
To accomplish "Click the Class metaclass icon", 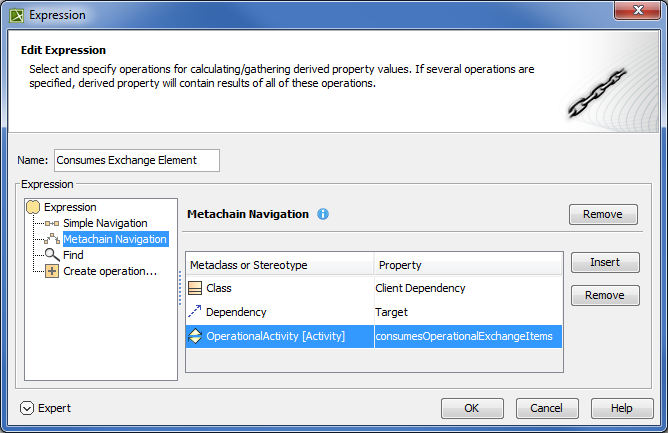I will 195,288.
